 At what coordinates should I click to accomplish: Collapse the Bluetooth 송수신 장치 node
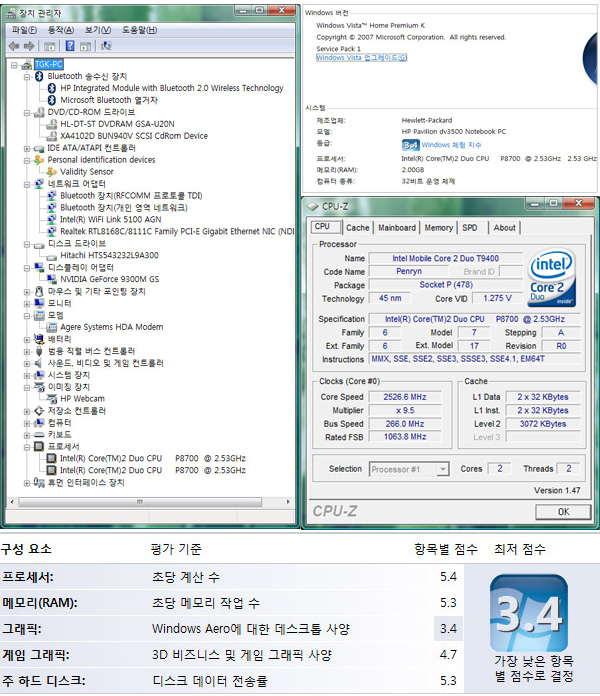[x=27, y=77]
